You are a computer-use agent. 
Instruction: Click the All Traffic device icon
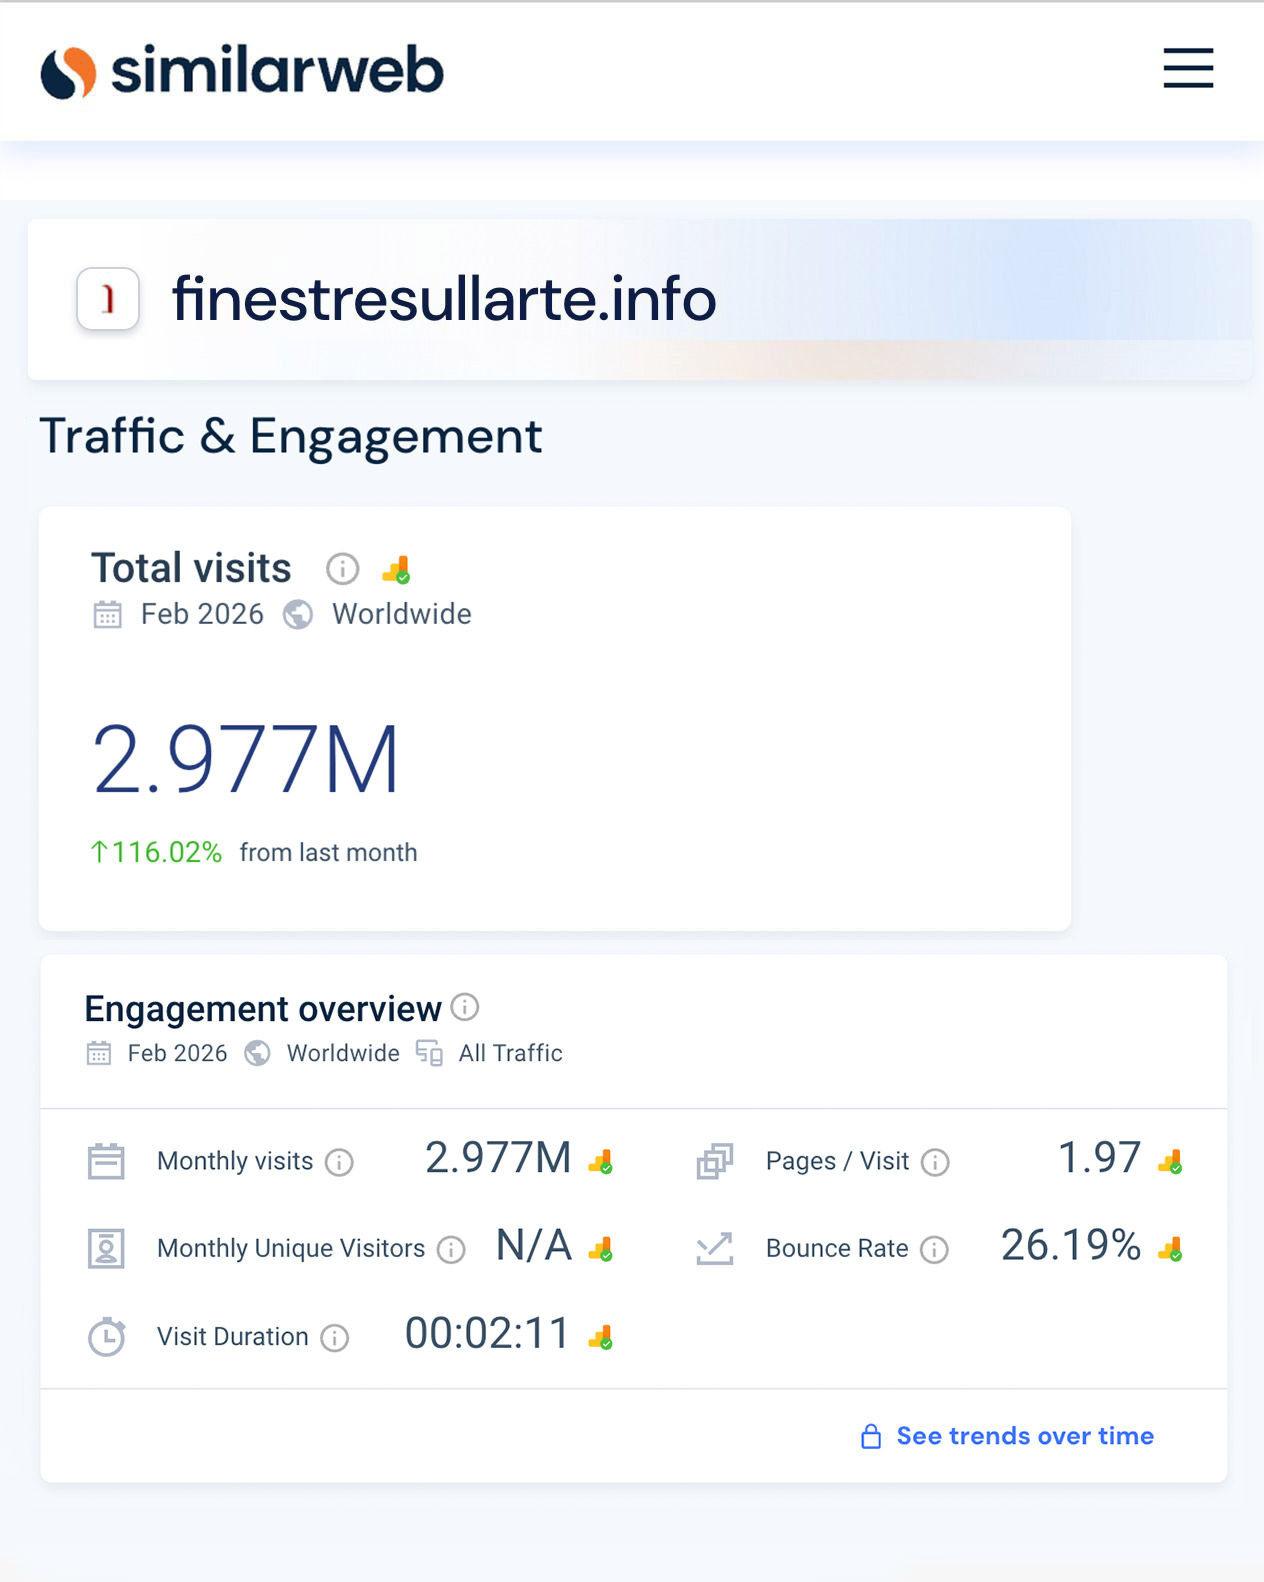(x=429, y=1053)
